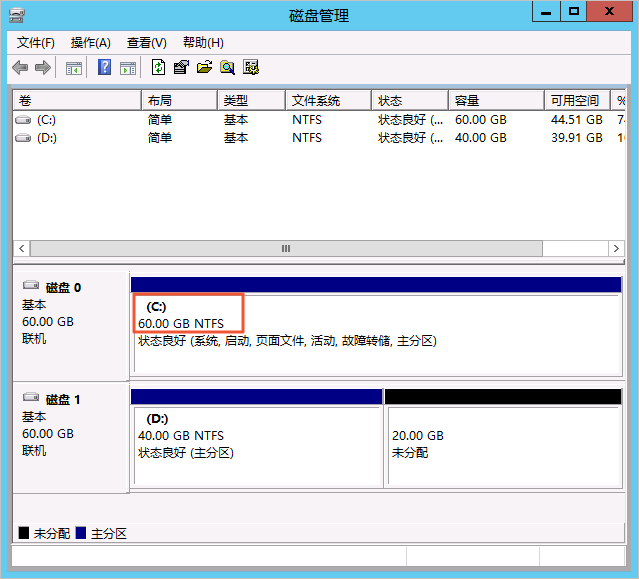Open the 帮助(H) menu
639x579 pixels.
pyautogui.click(x=203, y=43)
